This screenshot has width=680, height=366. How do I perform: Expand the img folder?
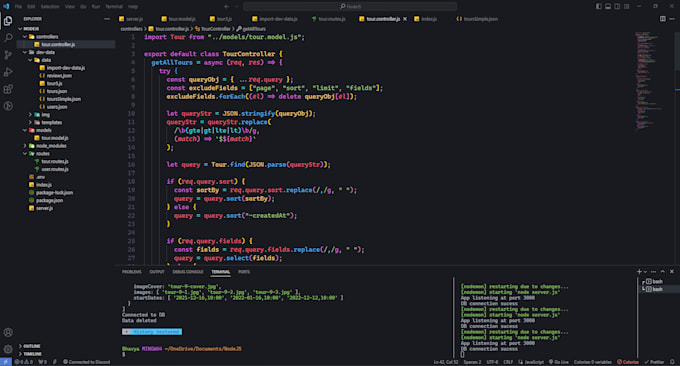pos(30,114)
